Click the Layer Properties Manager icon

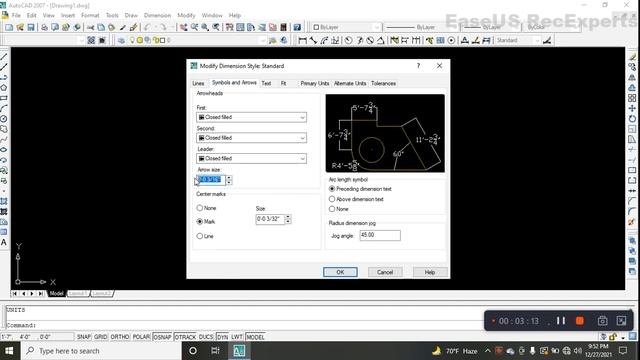point(121,40)
